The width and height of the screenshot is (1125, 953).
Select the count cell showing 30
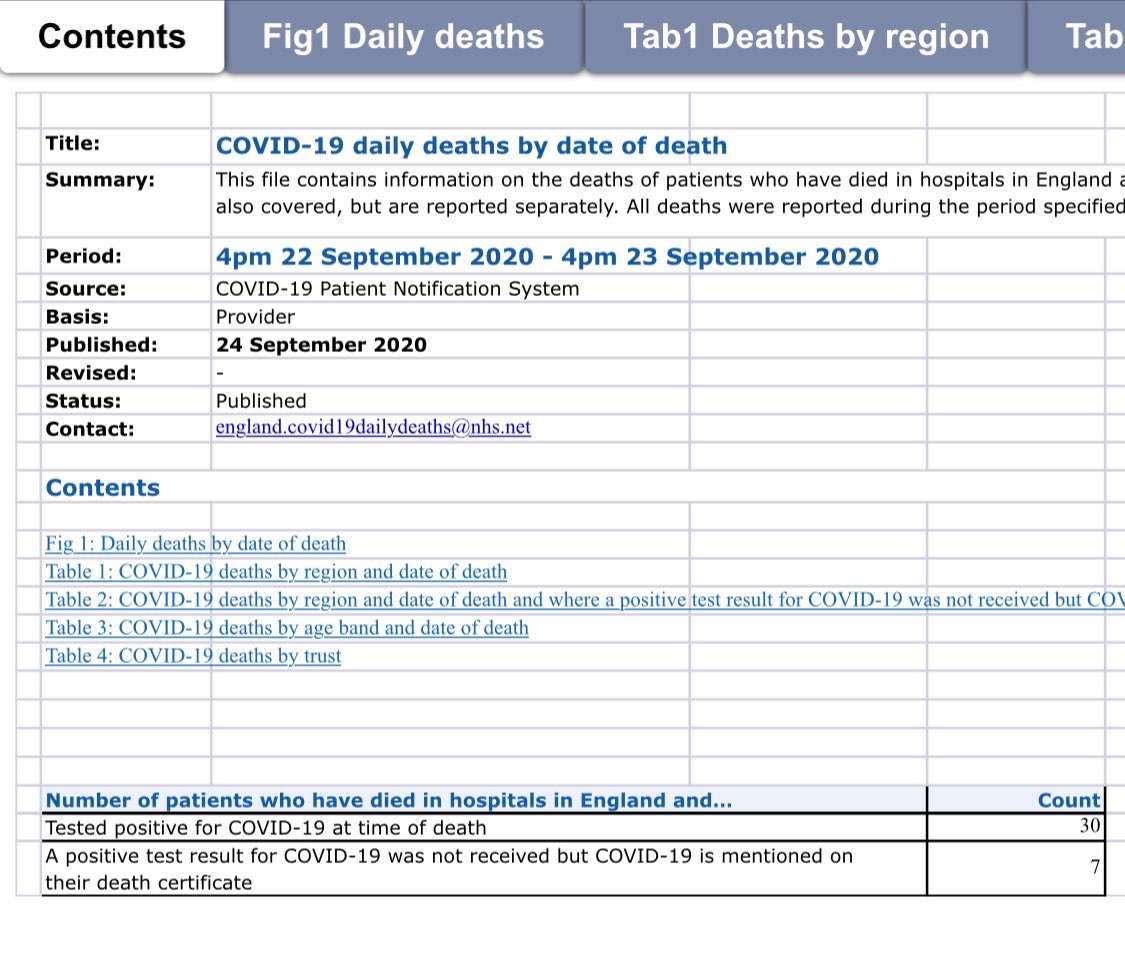coord(1015,827)
